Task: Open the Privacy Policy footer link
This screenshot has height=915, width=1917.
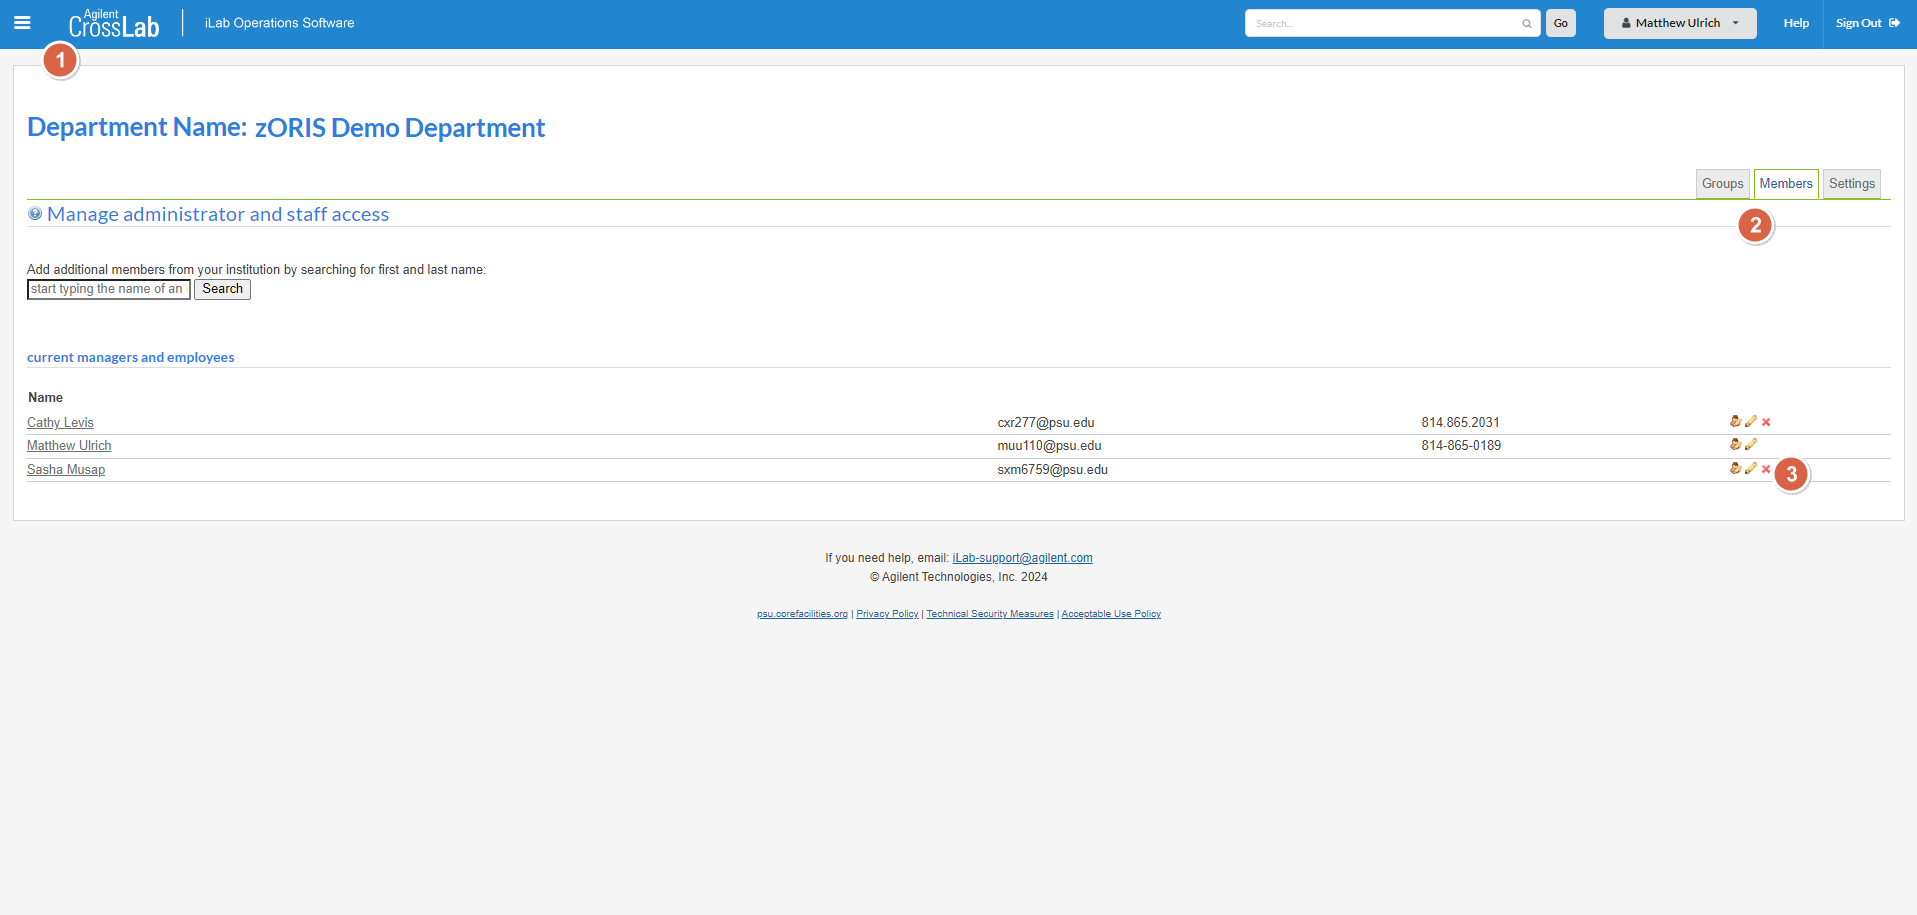Action: point(887,614)
